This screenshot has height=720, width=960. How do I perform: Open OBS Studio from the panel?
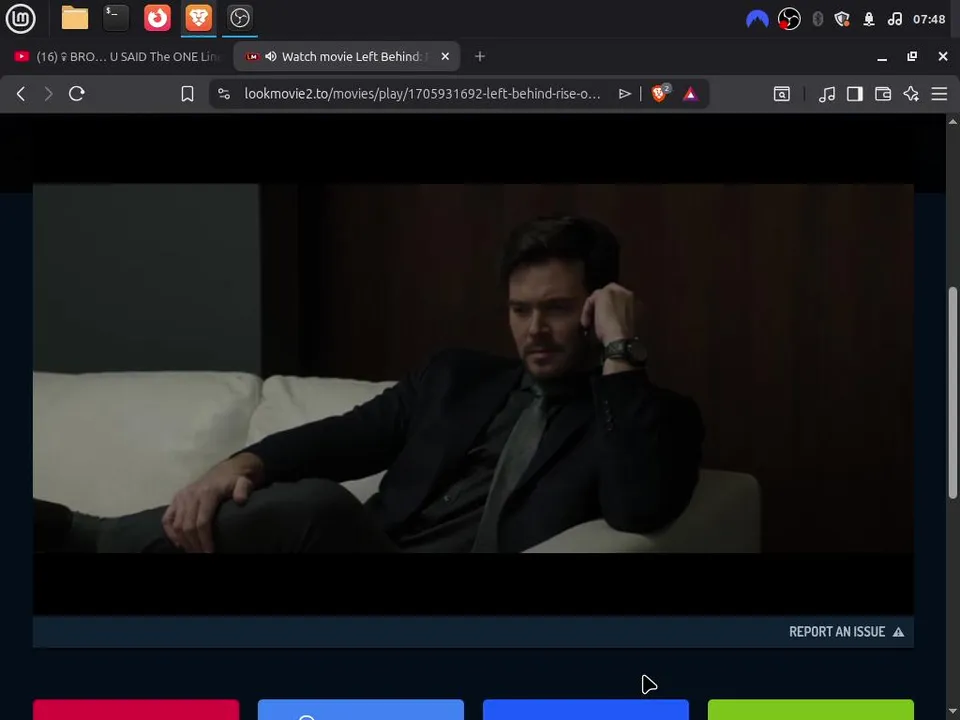point(239,18)
